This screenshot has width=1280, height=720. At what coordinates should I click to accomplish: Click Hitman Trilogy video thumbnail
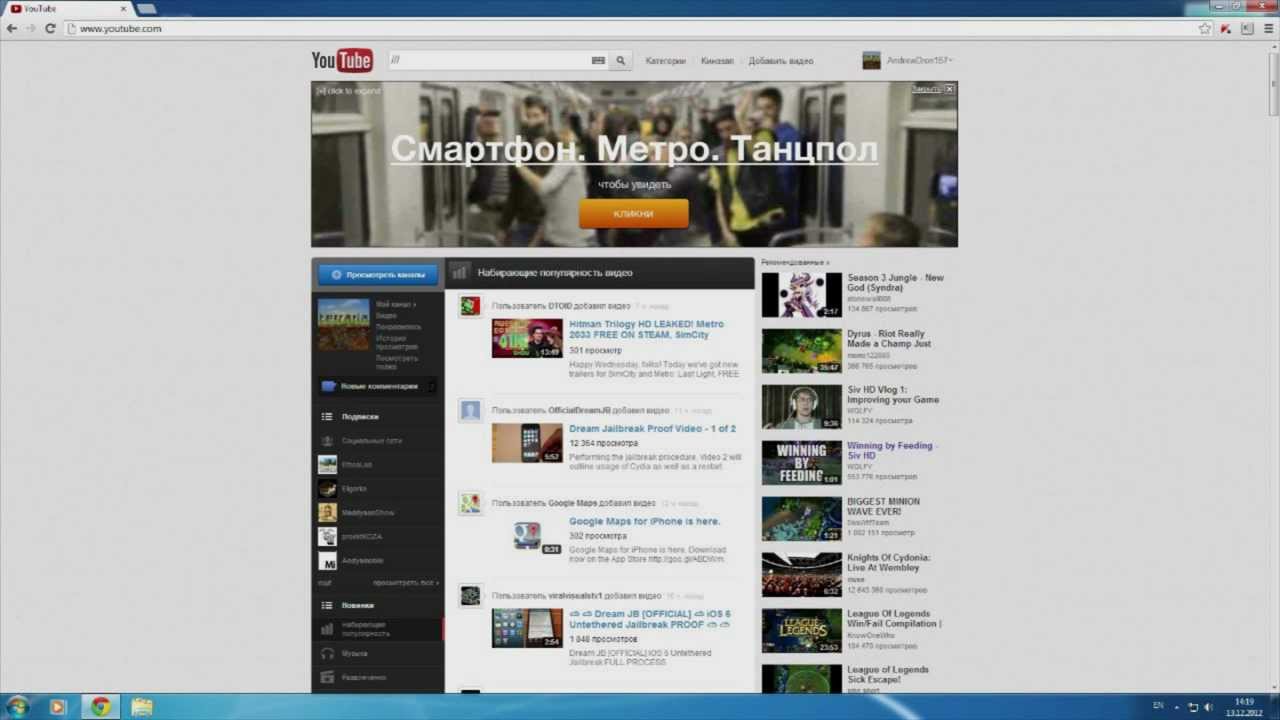tap(527, 338)
